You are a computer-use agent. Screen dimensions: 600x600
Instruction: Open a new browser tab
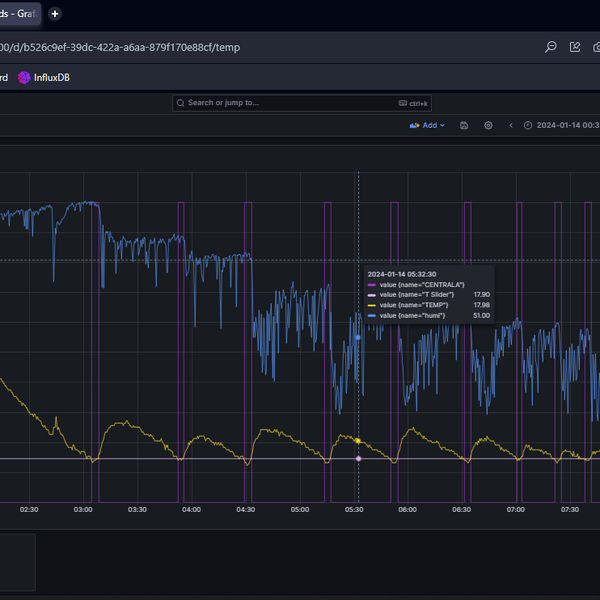click(x=55, y=14)
